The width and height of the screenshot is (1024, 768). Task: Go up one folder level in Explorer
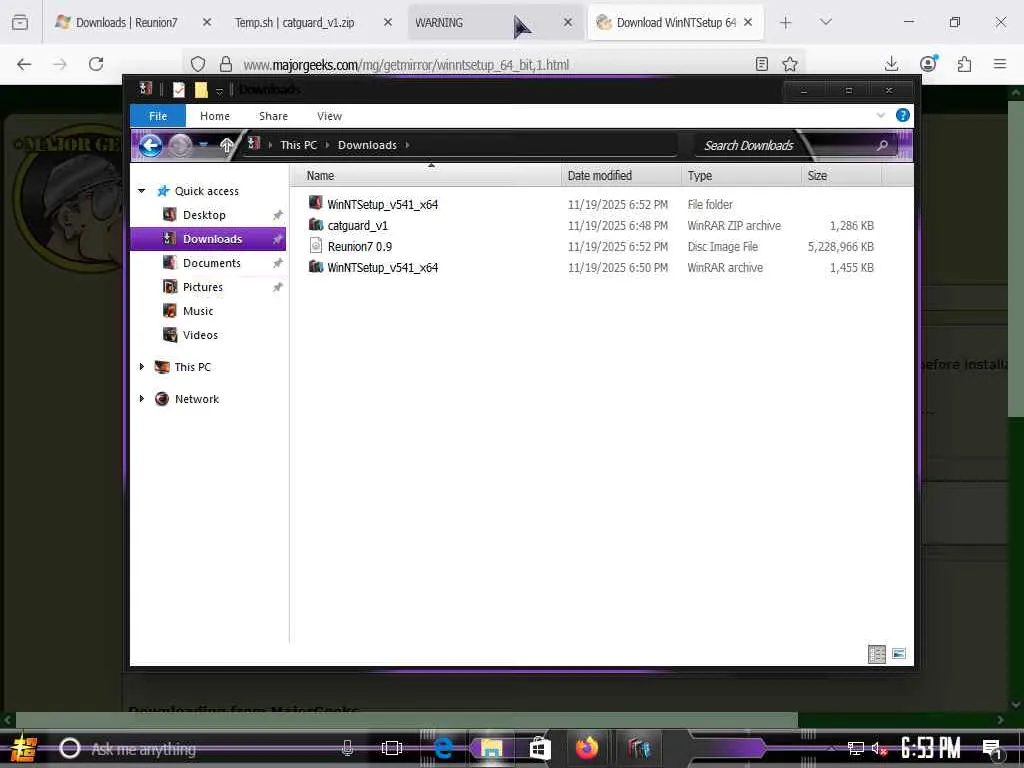[x=226, y=145]
